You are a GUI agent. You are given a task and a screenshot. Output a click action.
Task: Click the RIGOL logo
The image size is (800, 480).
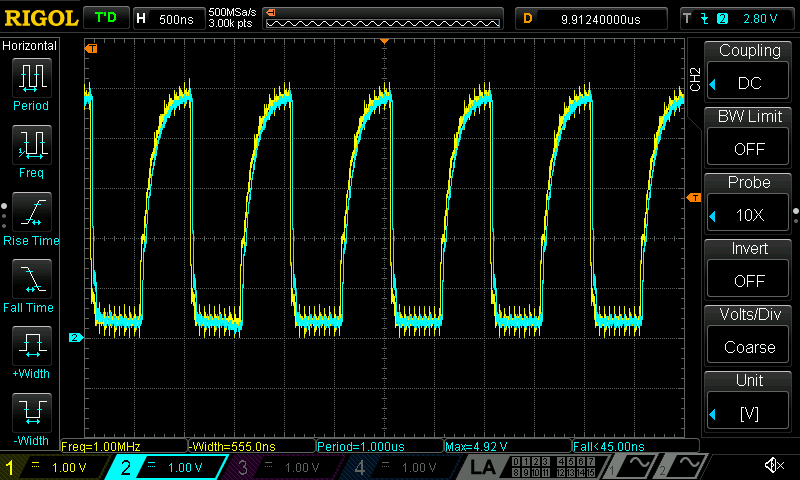(41, 18)
